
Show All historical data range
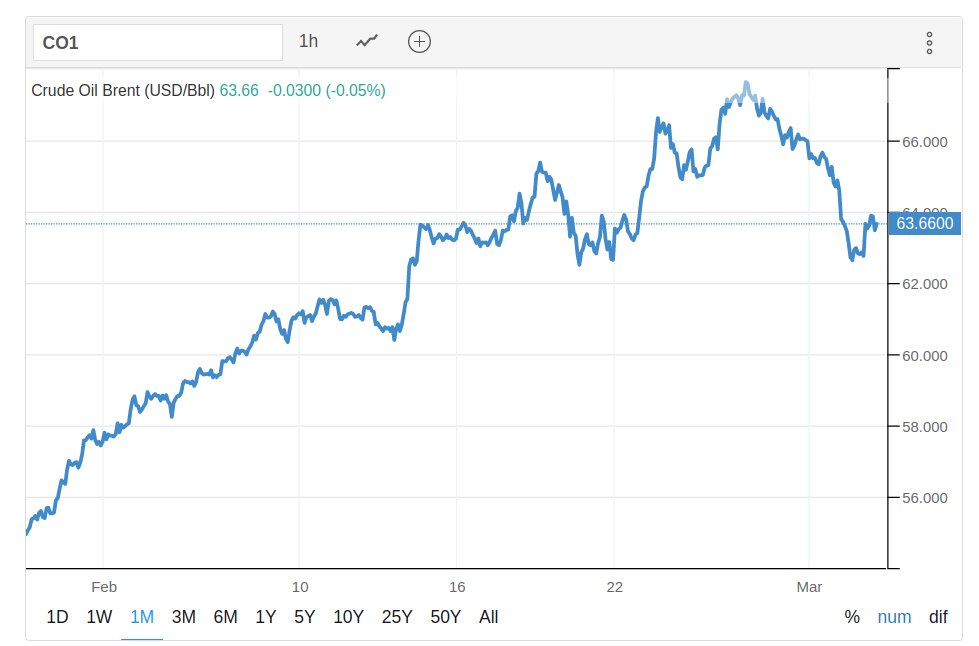point(488,617)
